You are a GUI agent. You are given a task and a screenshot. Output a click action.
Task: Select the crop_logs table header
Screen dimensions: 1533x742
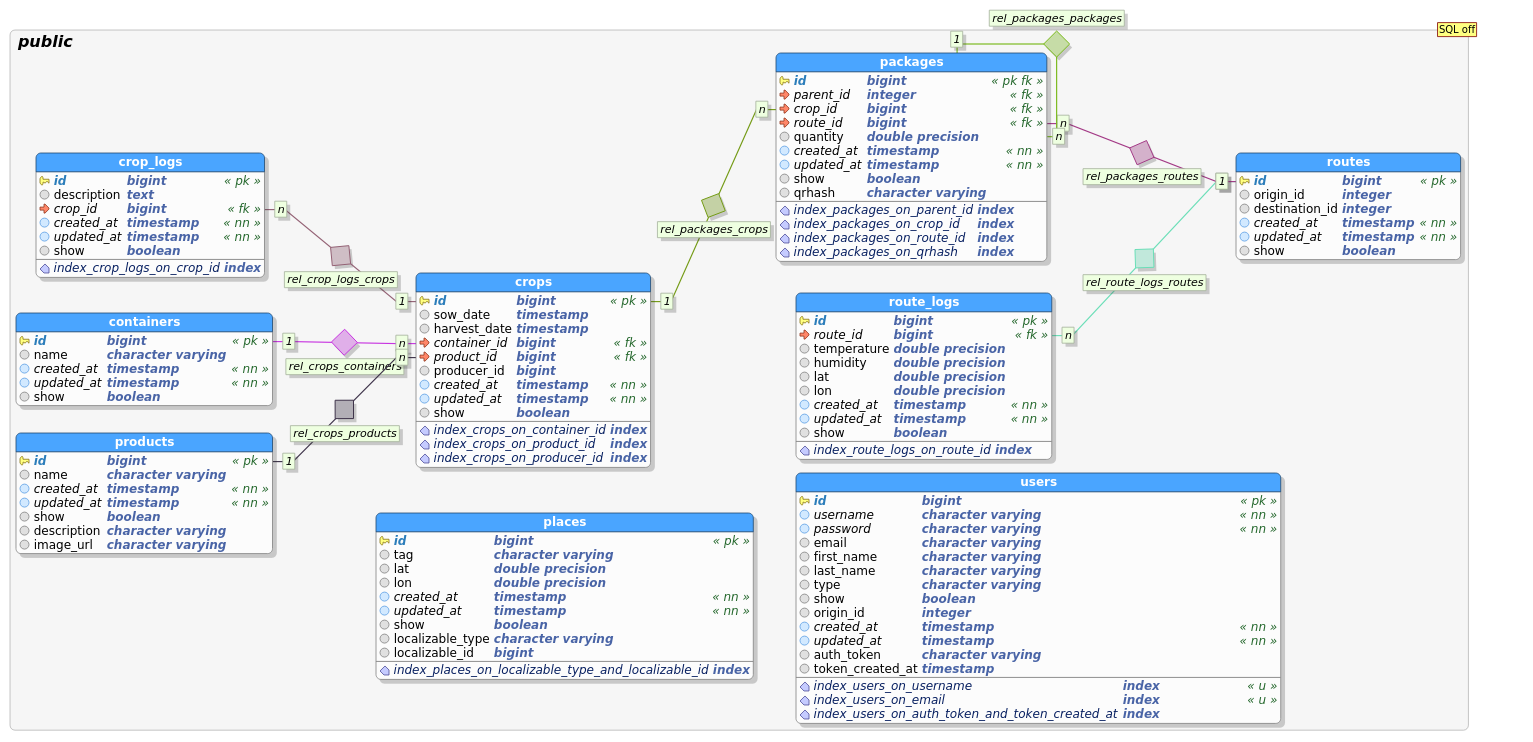tap(150, 162)
